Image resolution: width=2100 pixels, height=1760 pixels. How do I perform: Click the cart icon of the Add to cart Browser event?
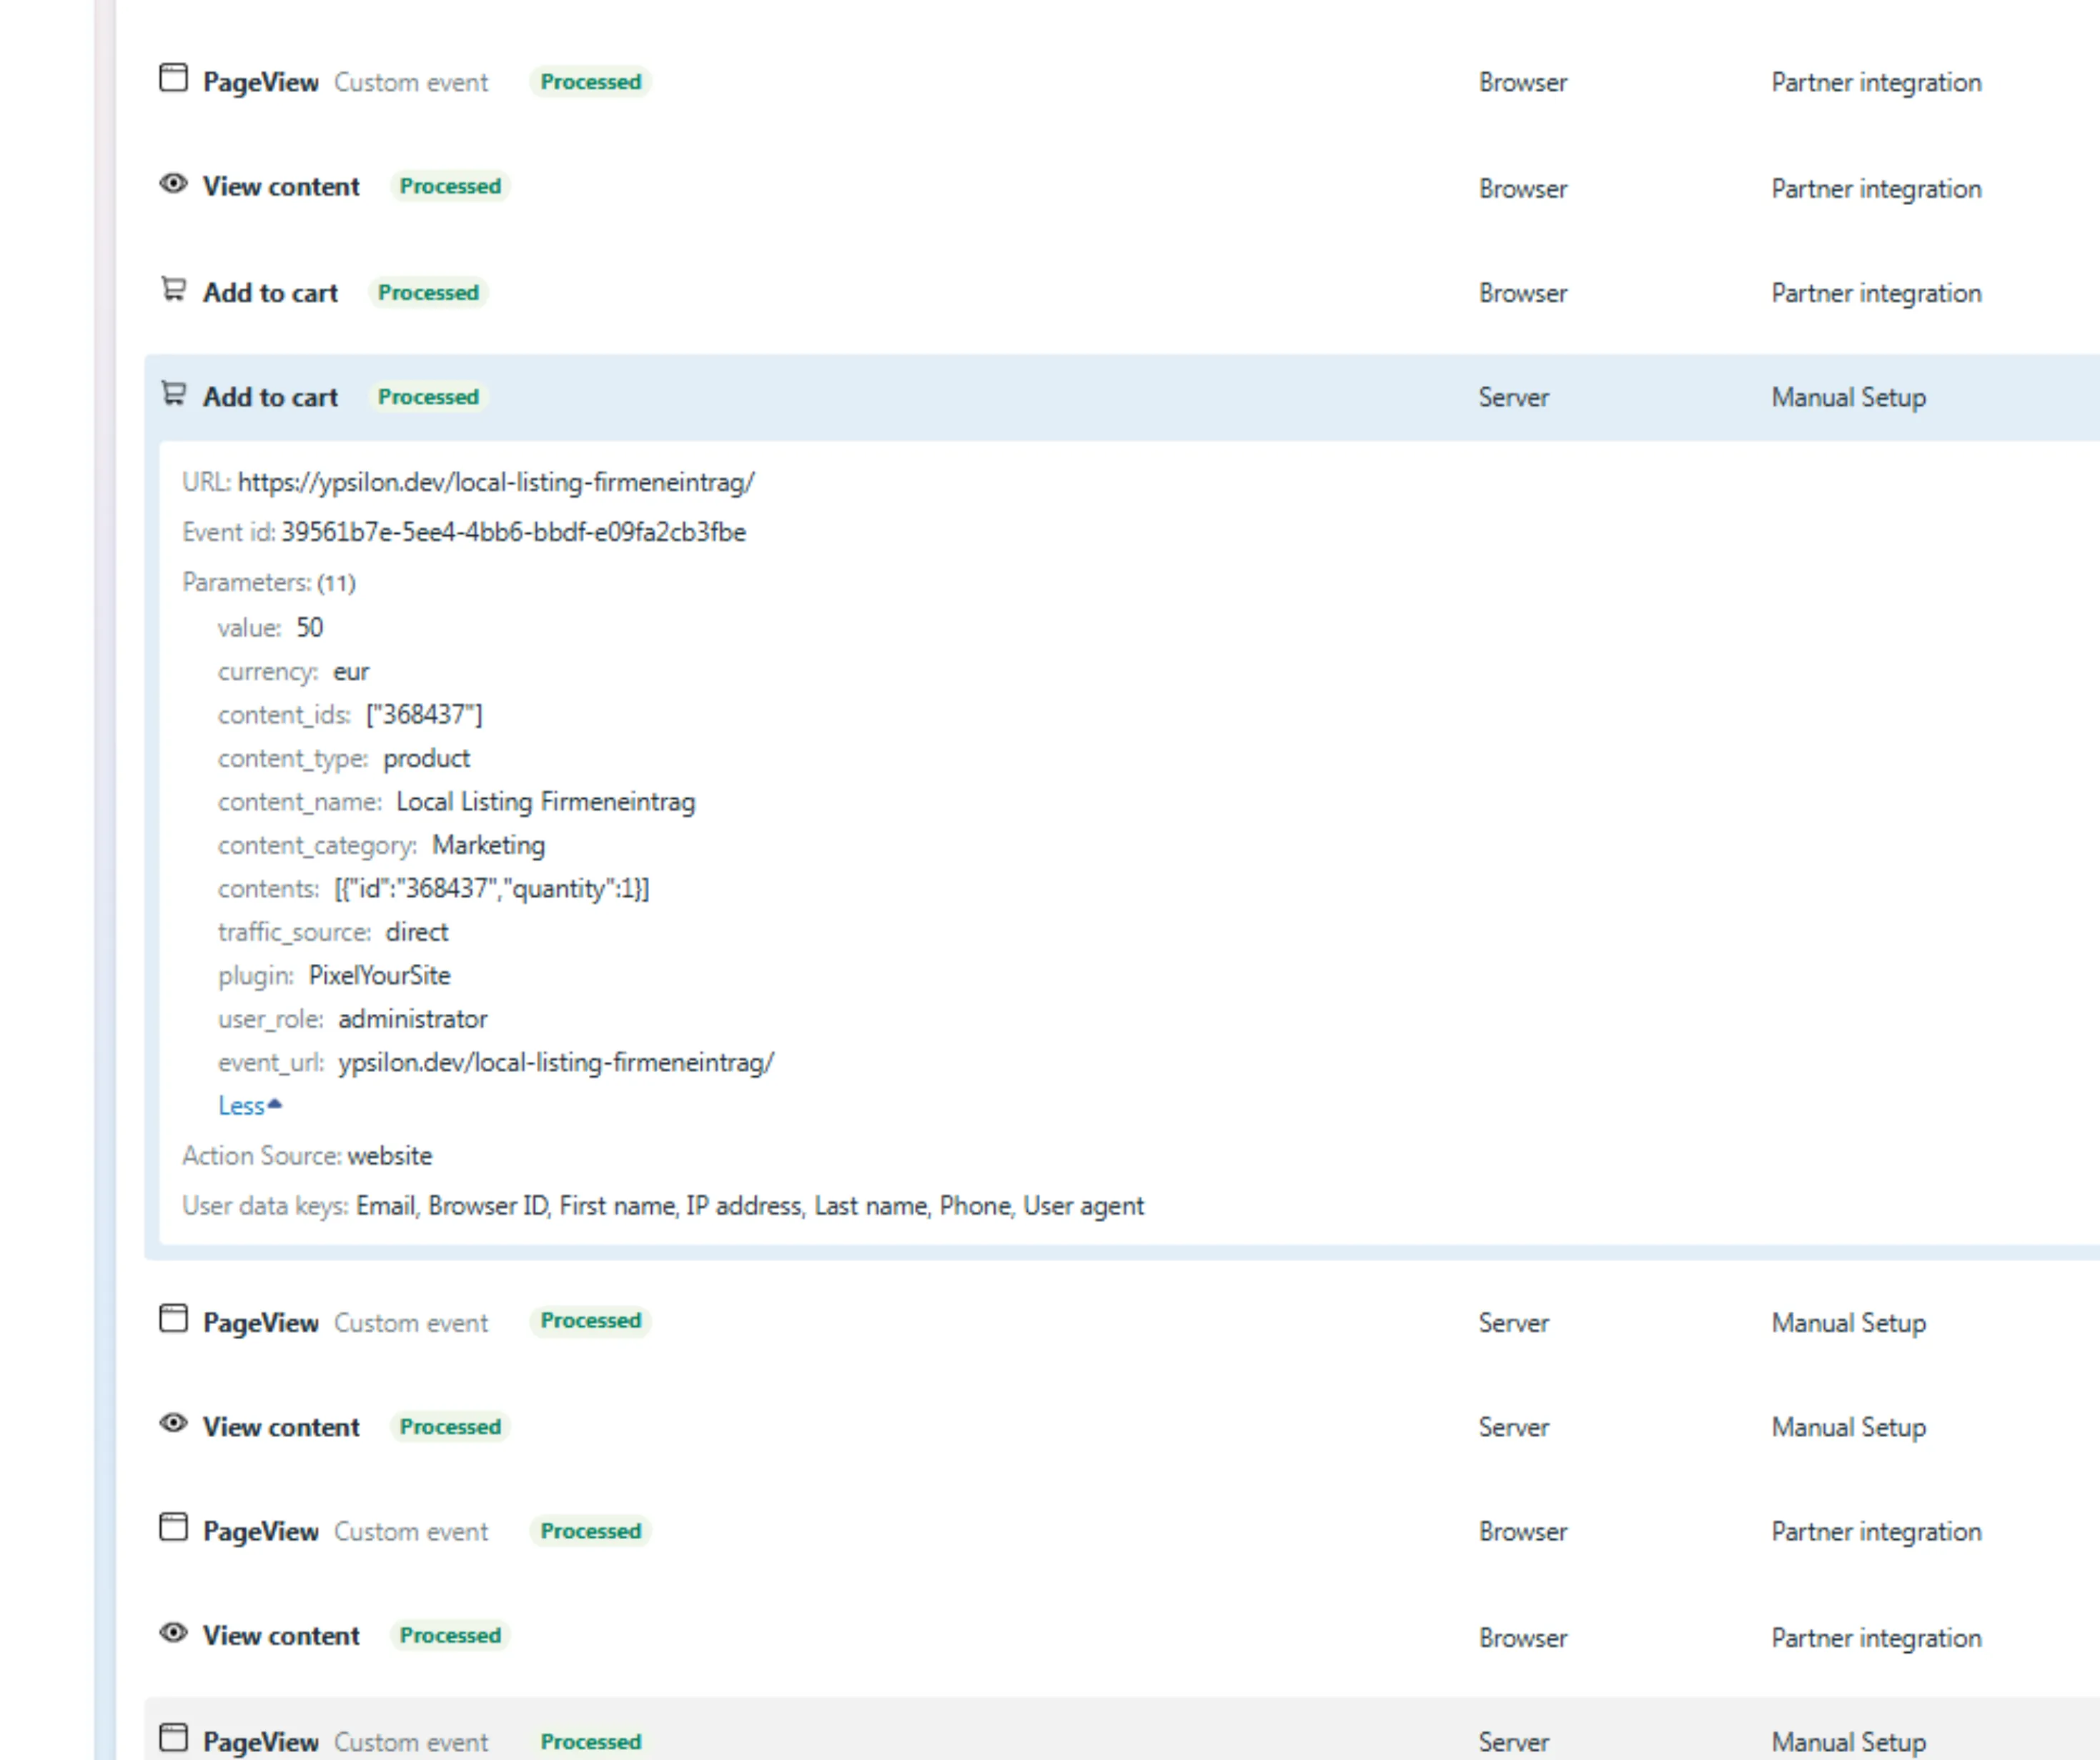[173, 290]
